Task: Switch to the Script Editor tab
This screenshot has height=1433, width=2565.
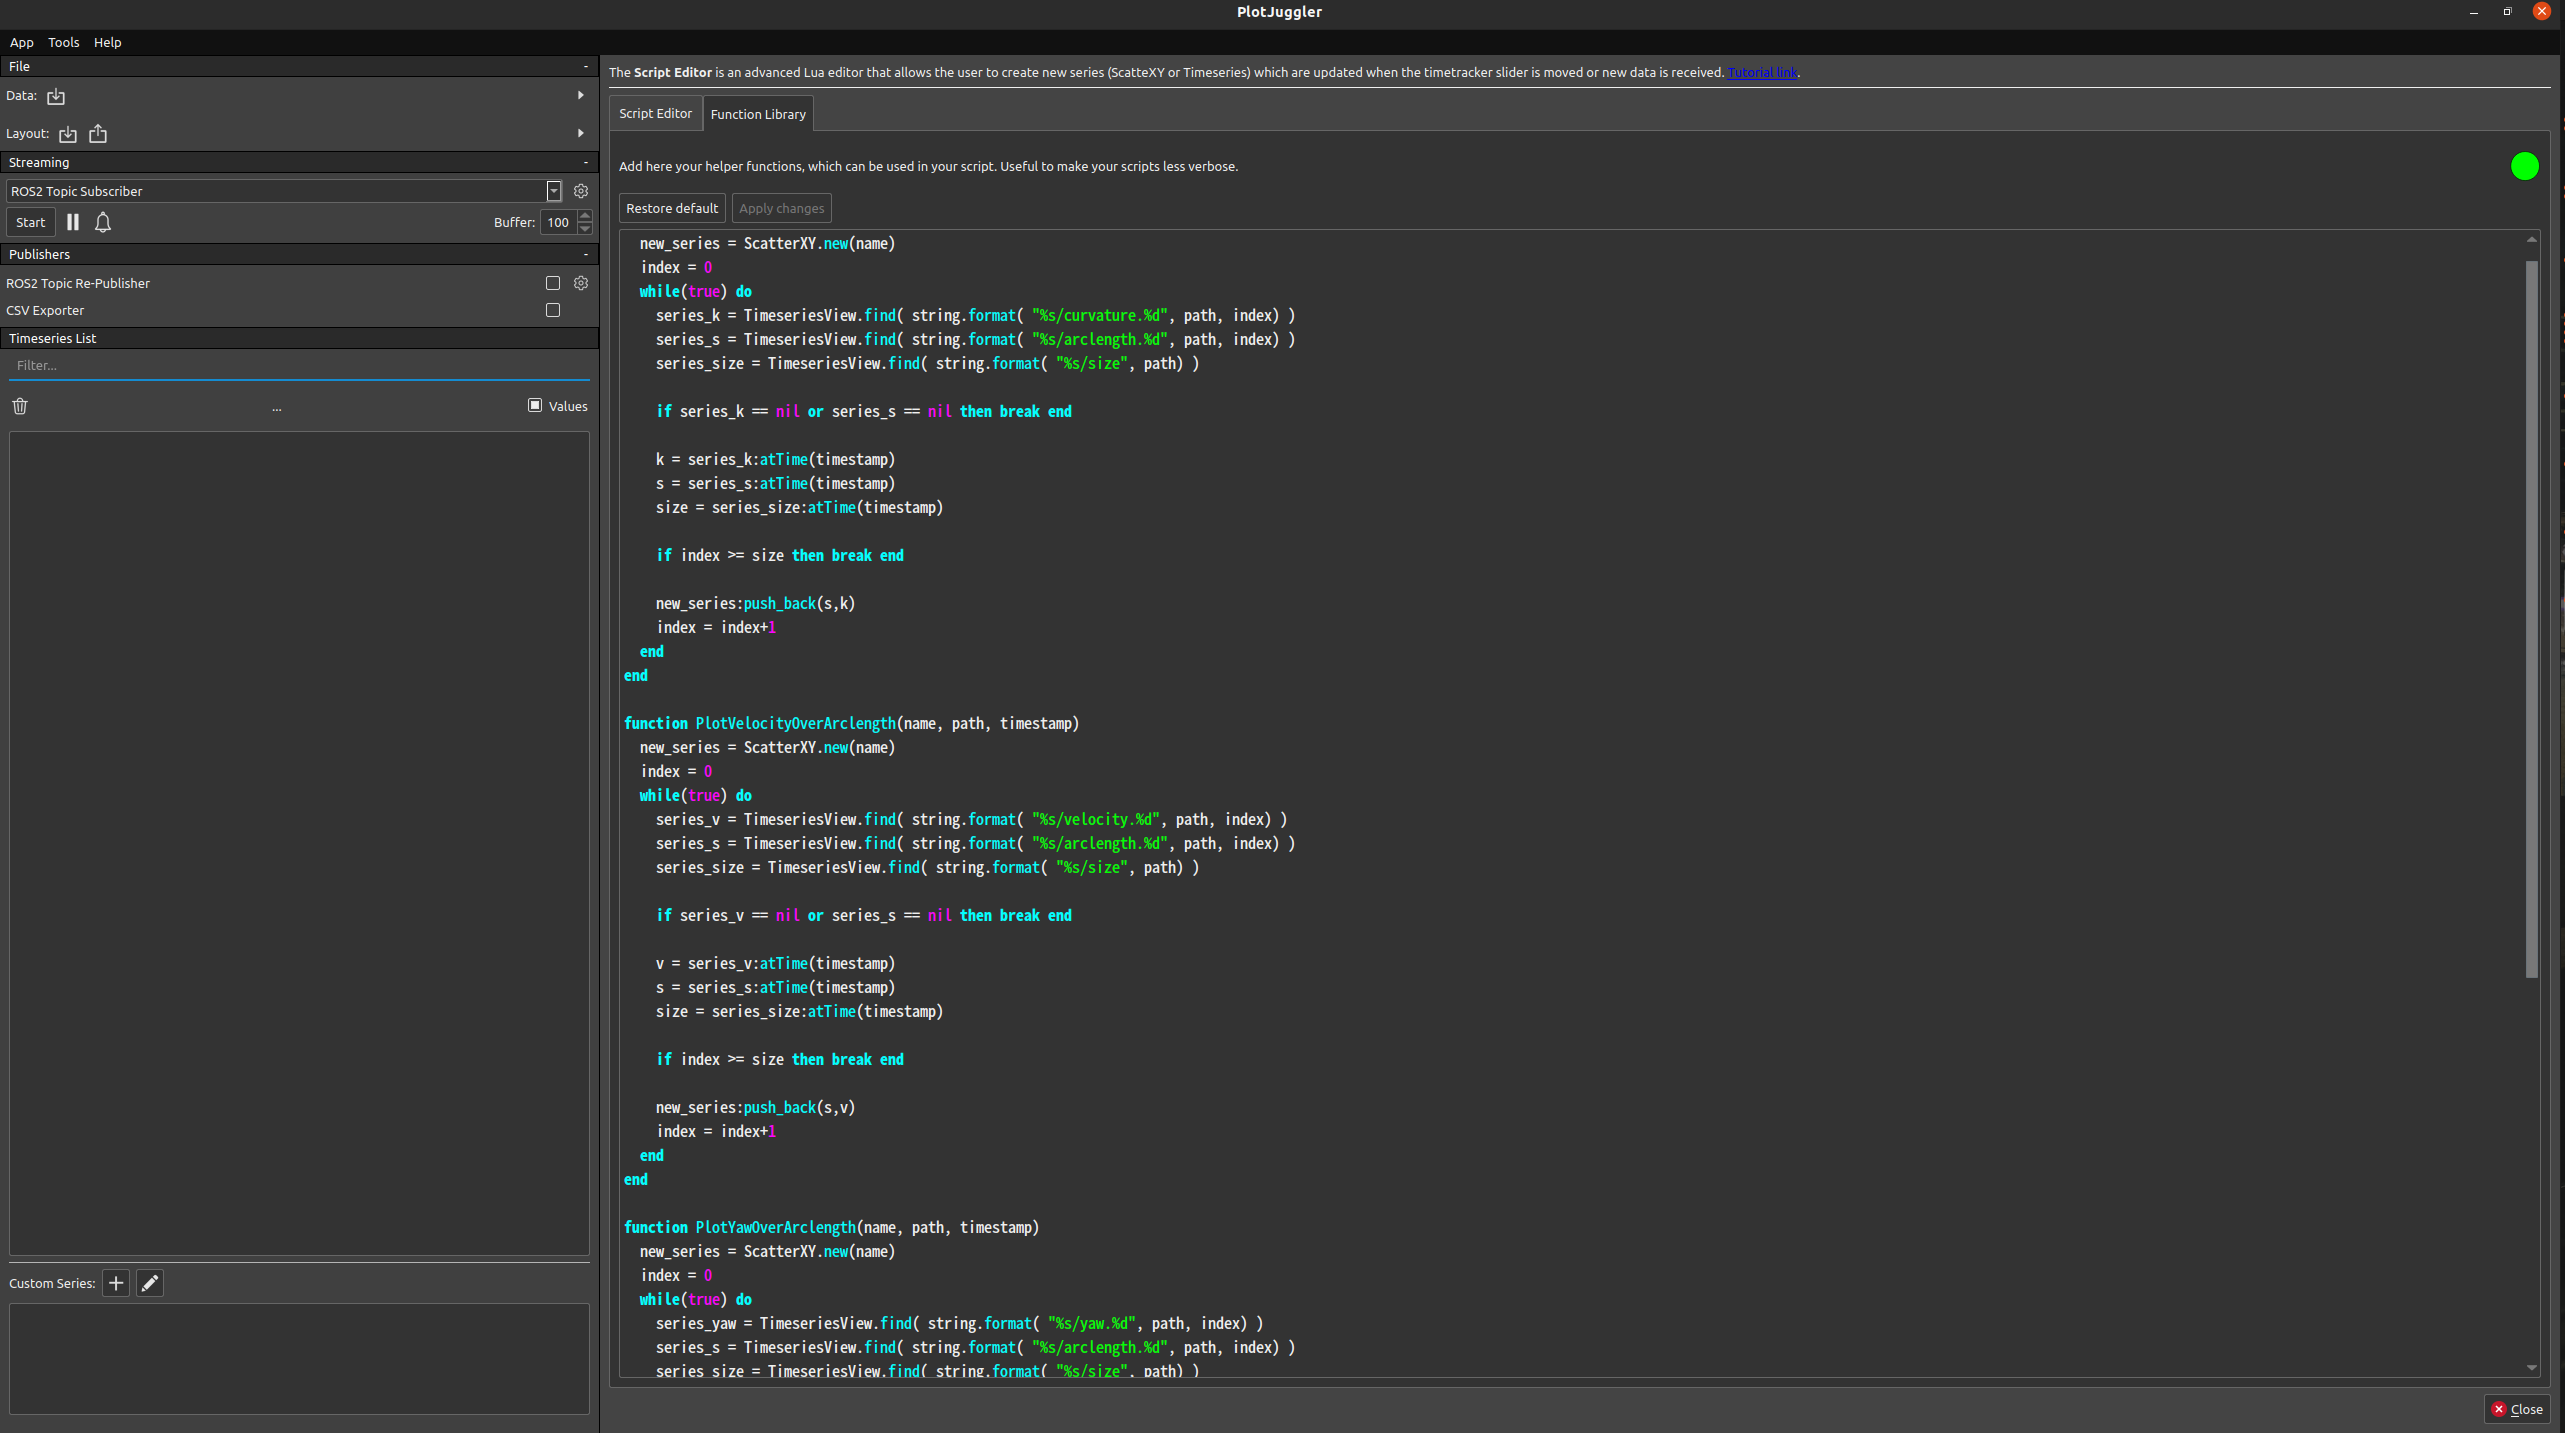Action: [655, 114]
